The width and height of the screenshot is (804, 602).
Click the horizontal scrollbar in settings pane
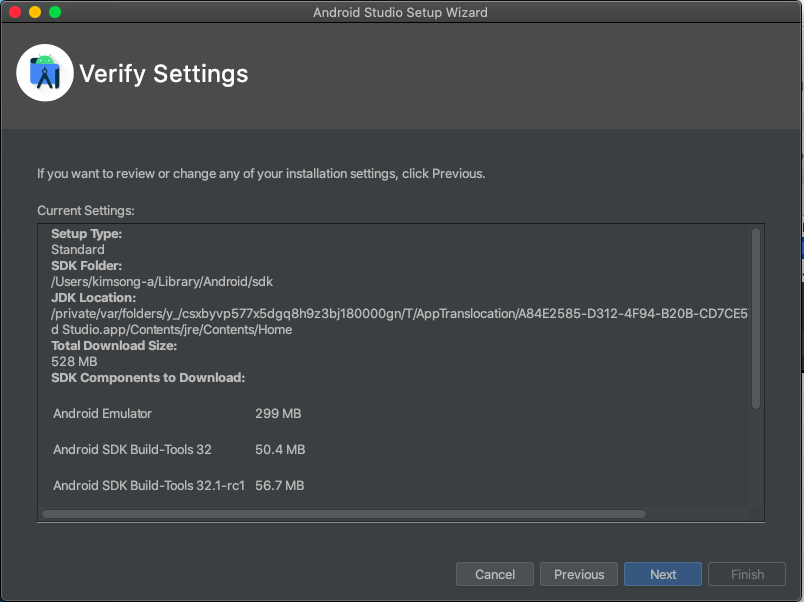coord(344,514)
